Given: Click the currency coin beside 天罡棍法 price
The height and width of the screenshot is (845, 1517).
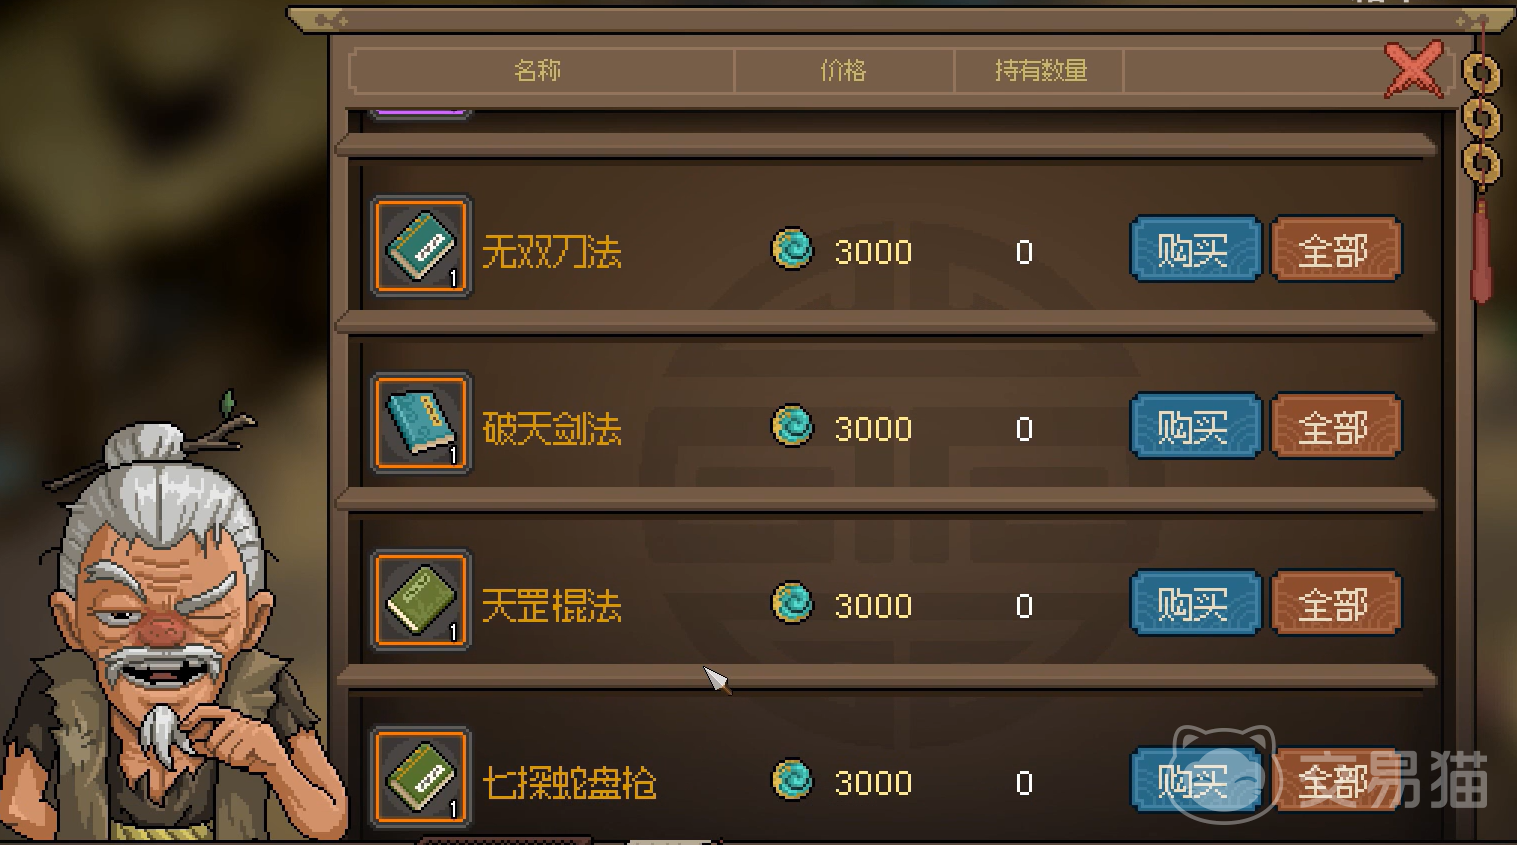Looking at the screenshot, I should coord(792,603).
